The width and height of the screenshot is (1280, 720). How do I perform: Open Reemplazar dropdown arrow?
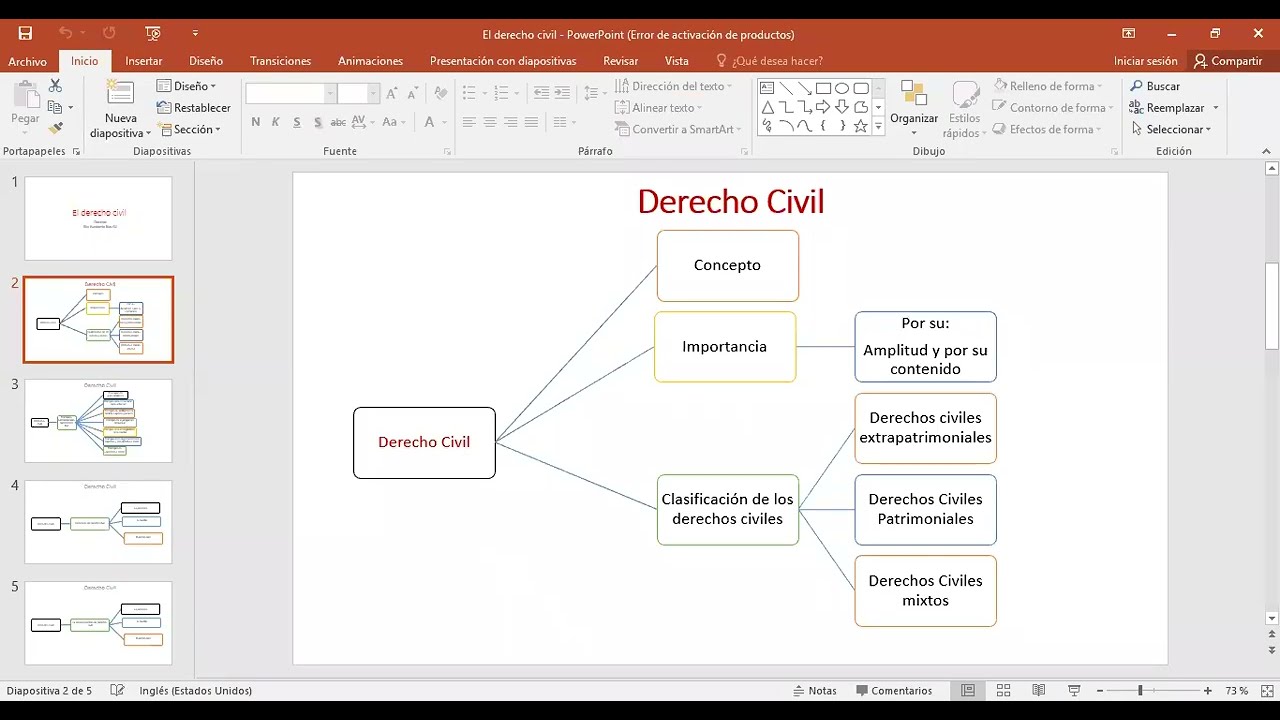pos(1216,108)
